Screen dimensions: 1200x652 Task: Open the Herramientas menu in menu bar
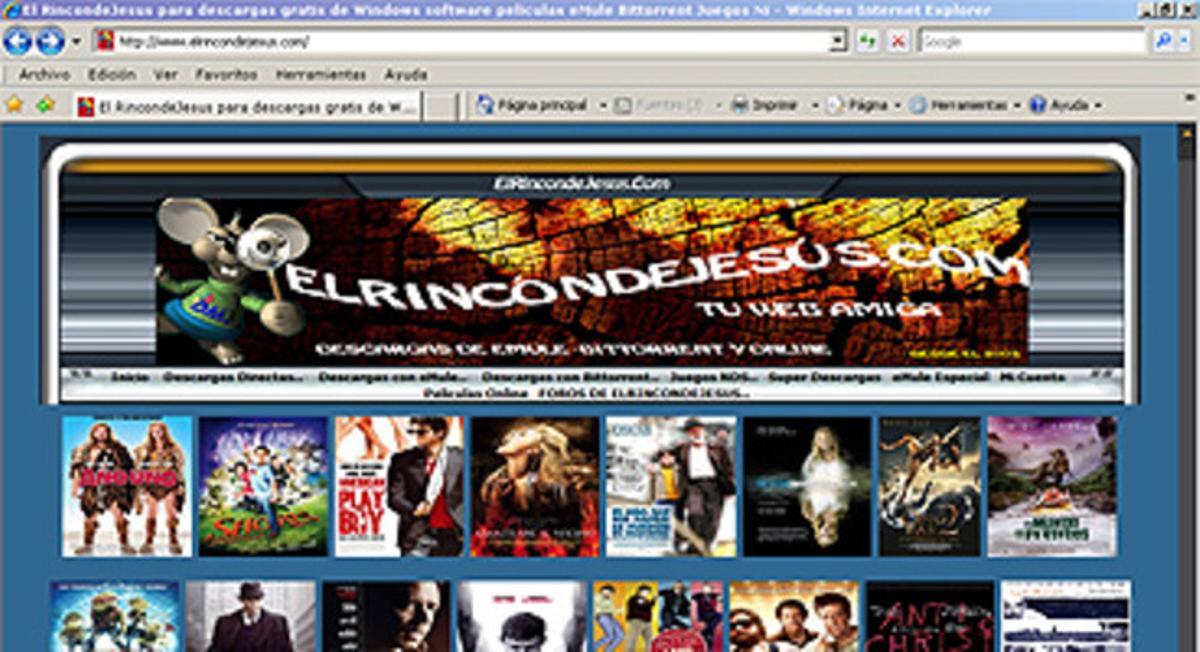point(320,75)
